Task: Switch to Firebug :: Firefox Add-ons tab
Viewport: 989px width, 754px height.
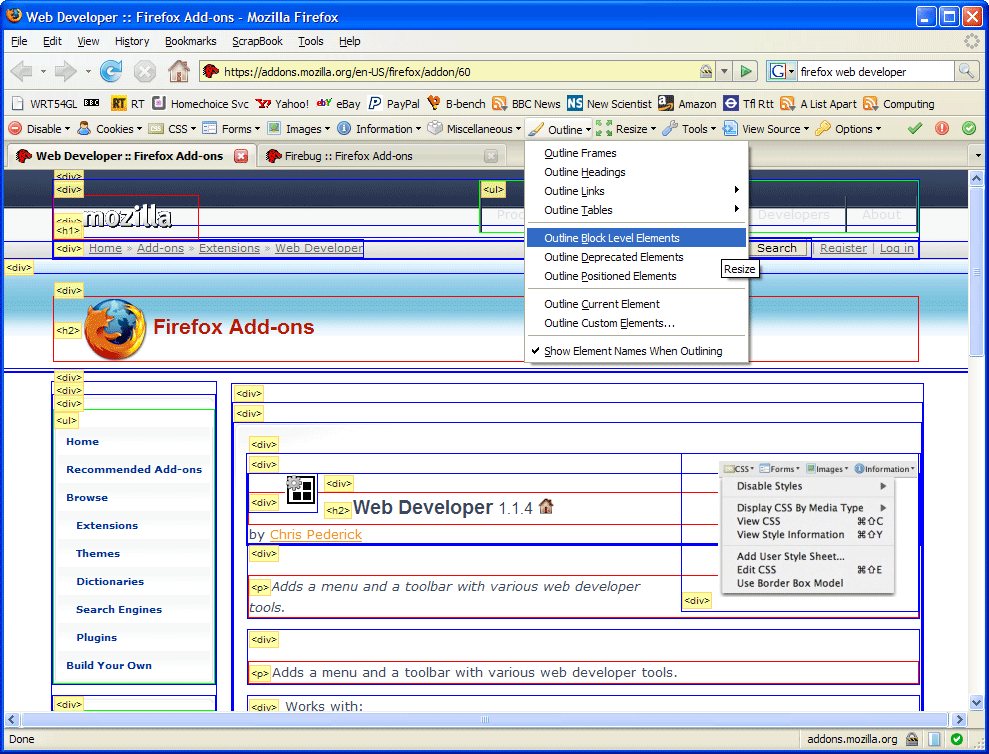Action: coord(348,156)
